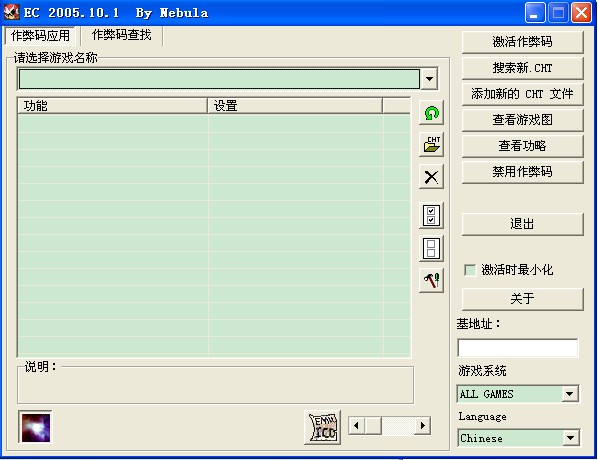598x460 pixels.
Task: Click the 激活作弊码 button
Action: click(x=522, y=42)
